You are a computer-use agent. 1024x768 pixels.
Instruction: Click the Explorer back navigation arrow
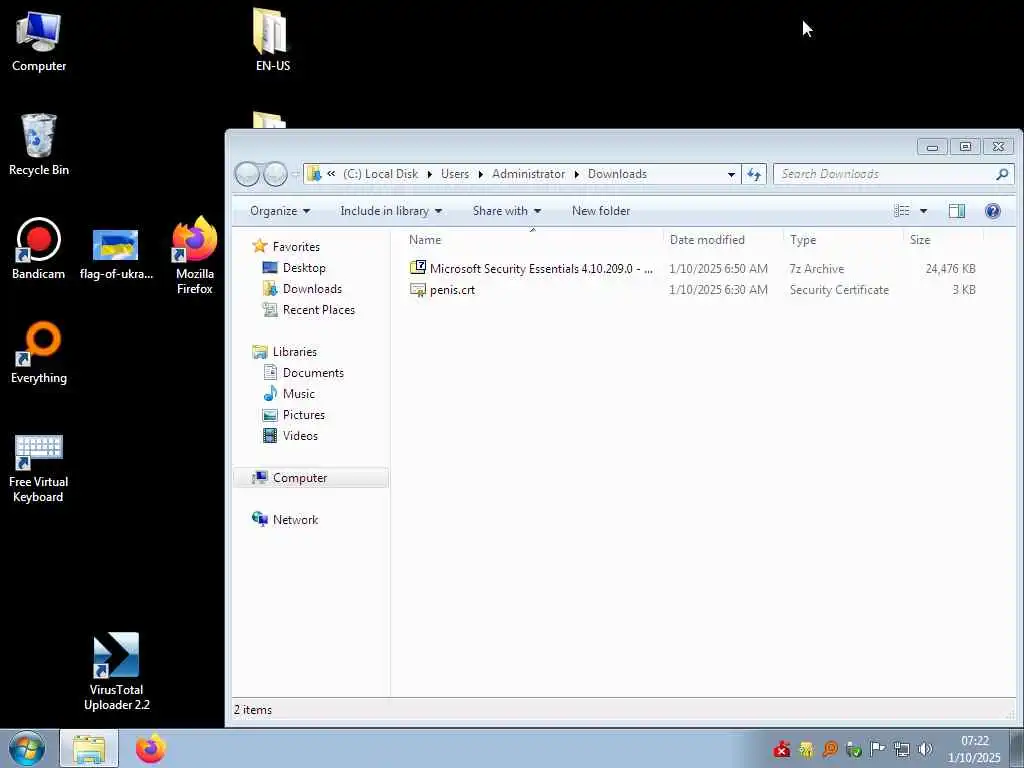[x=248, y=174]
